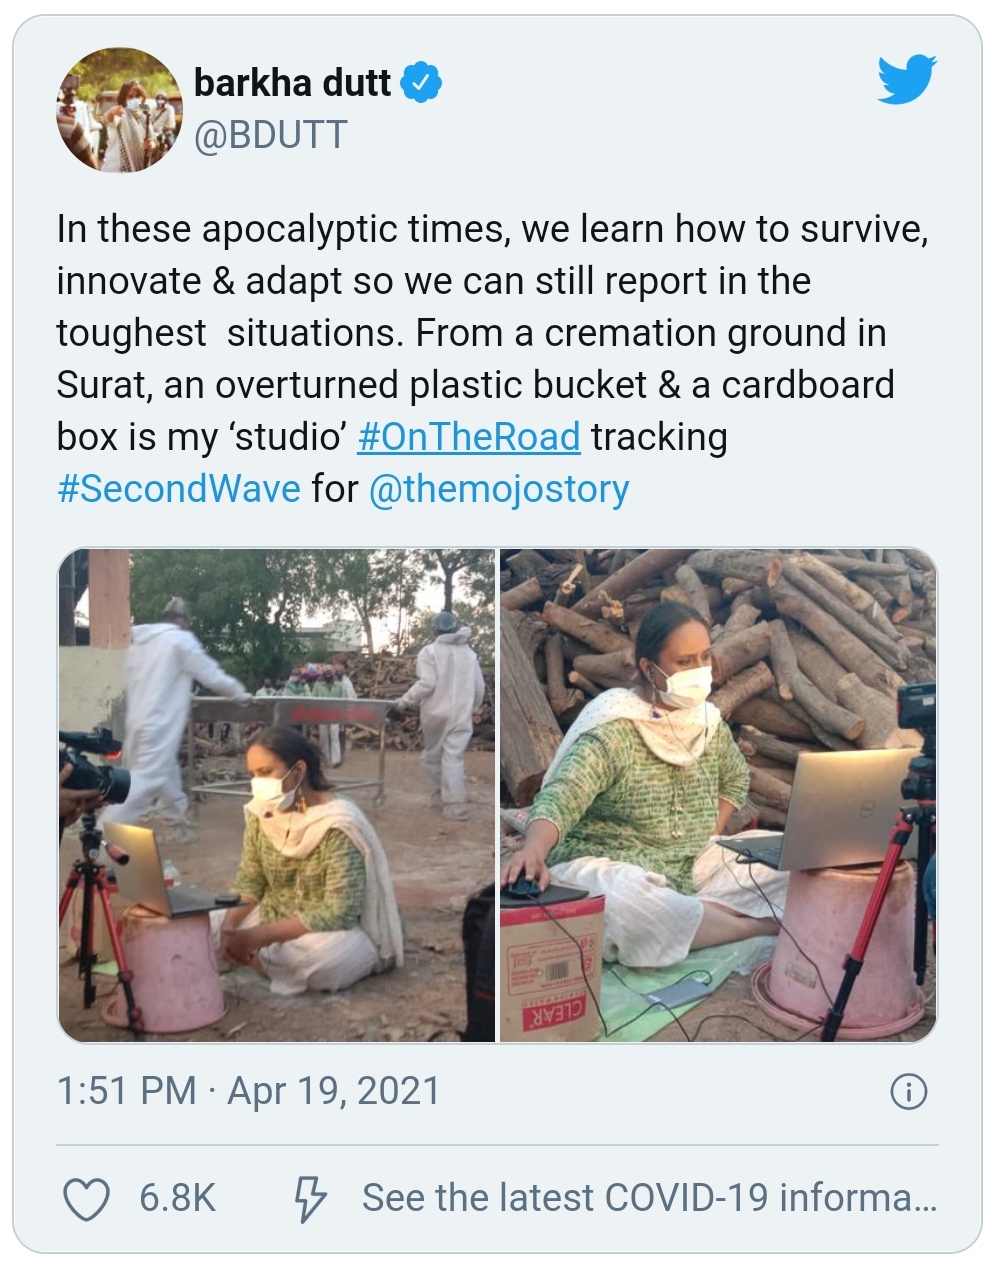Like the tweet with the heart icon

click(x=87, y=1198)
